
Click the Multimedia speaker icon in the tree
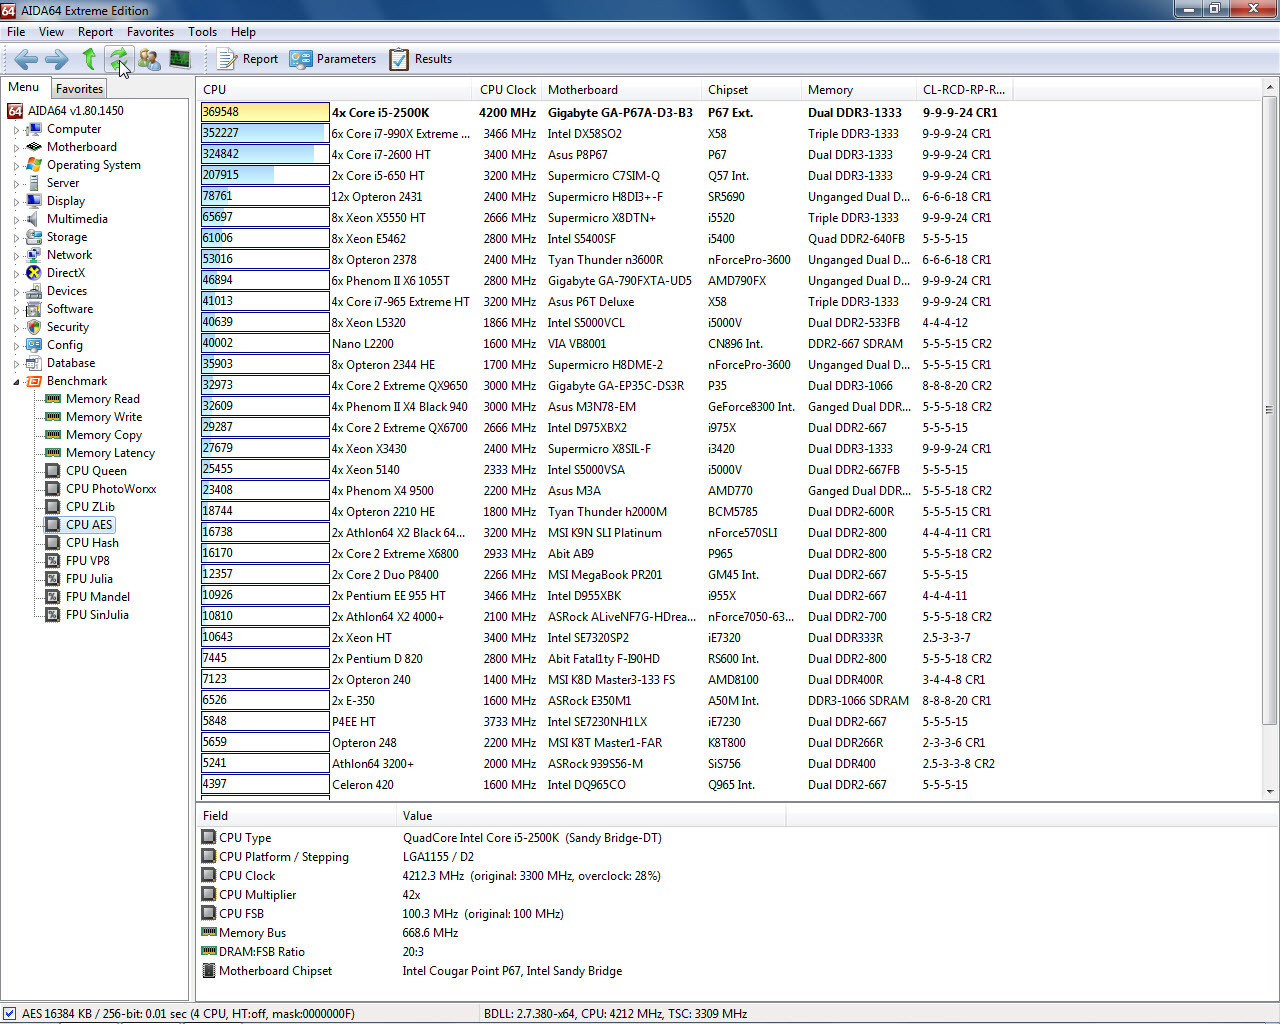(34, 219)
